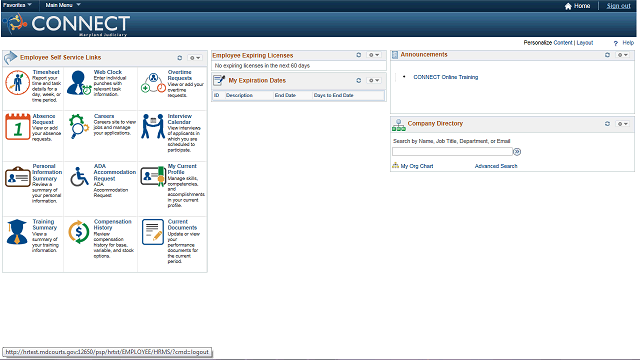Open the Timesheet link text

tap(46, 72)
